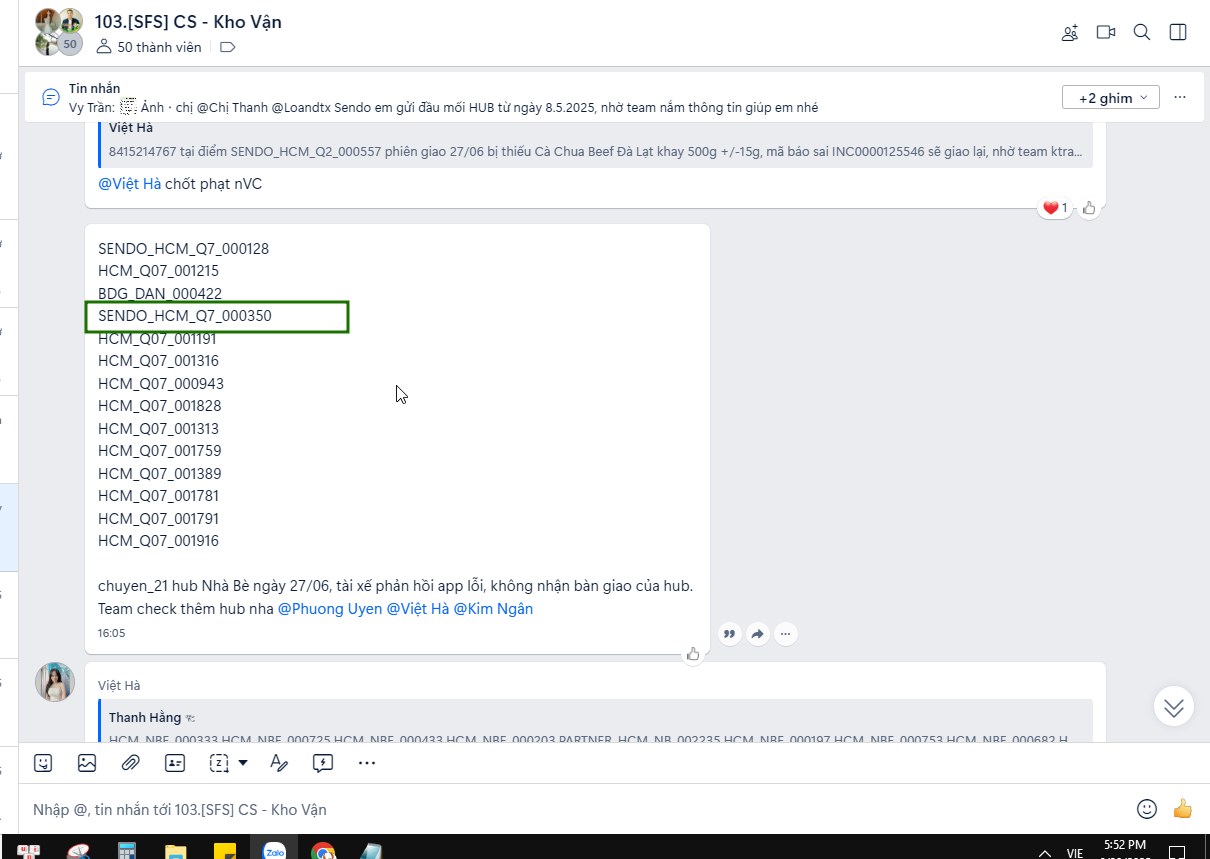Open more options for the pinned message bar
The width and height of the screenshot is (1210, 859).
[x=1180, y=97]
